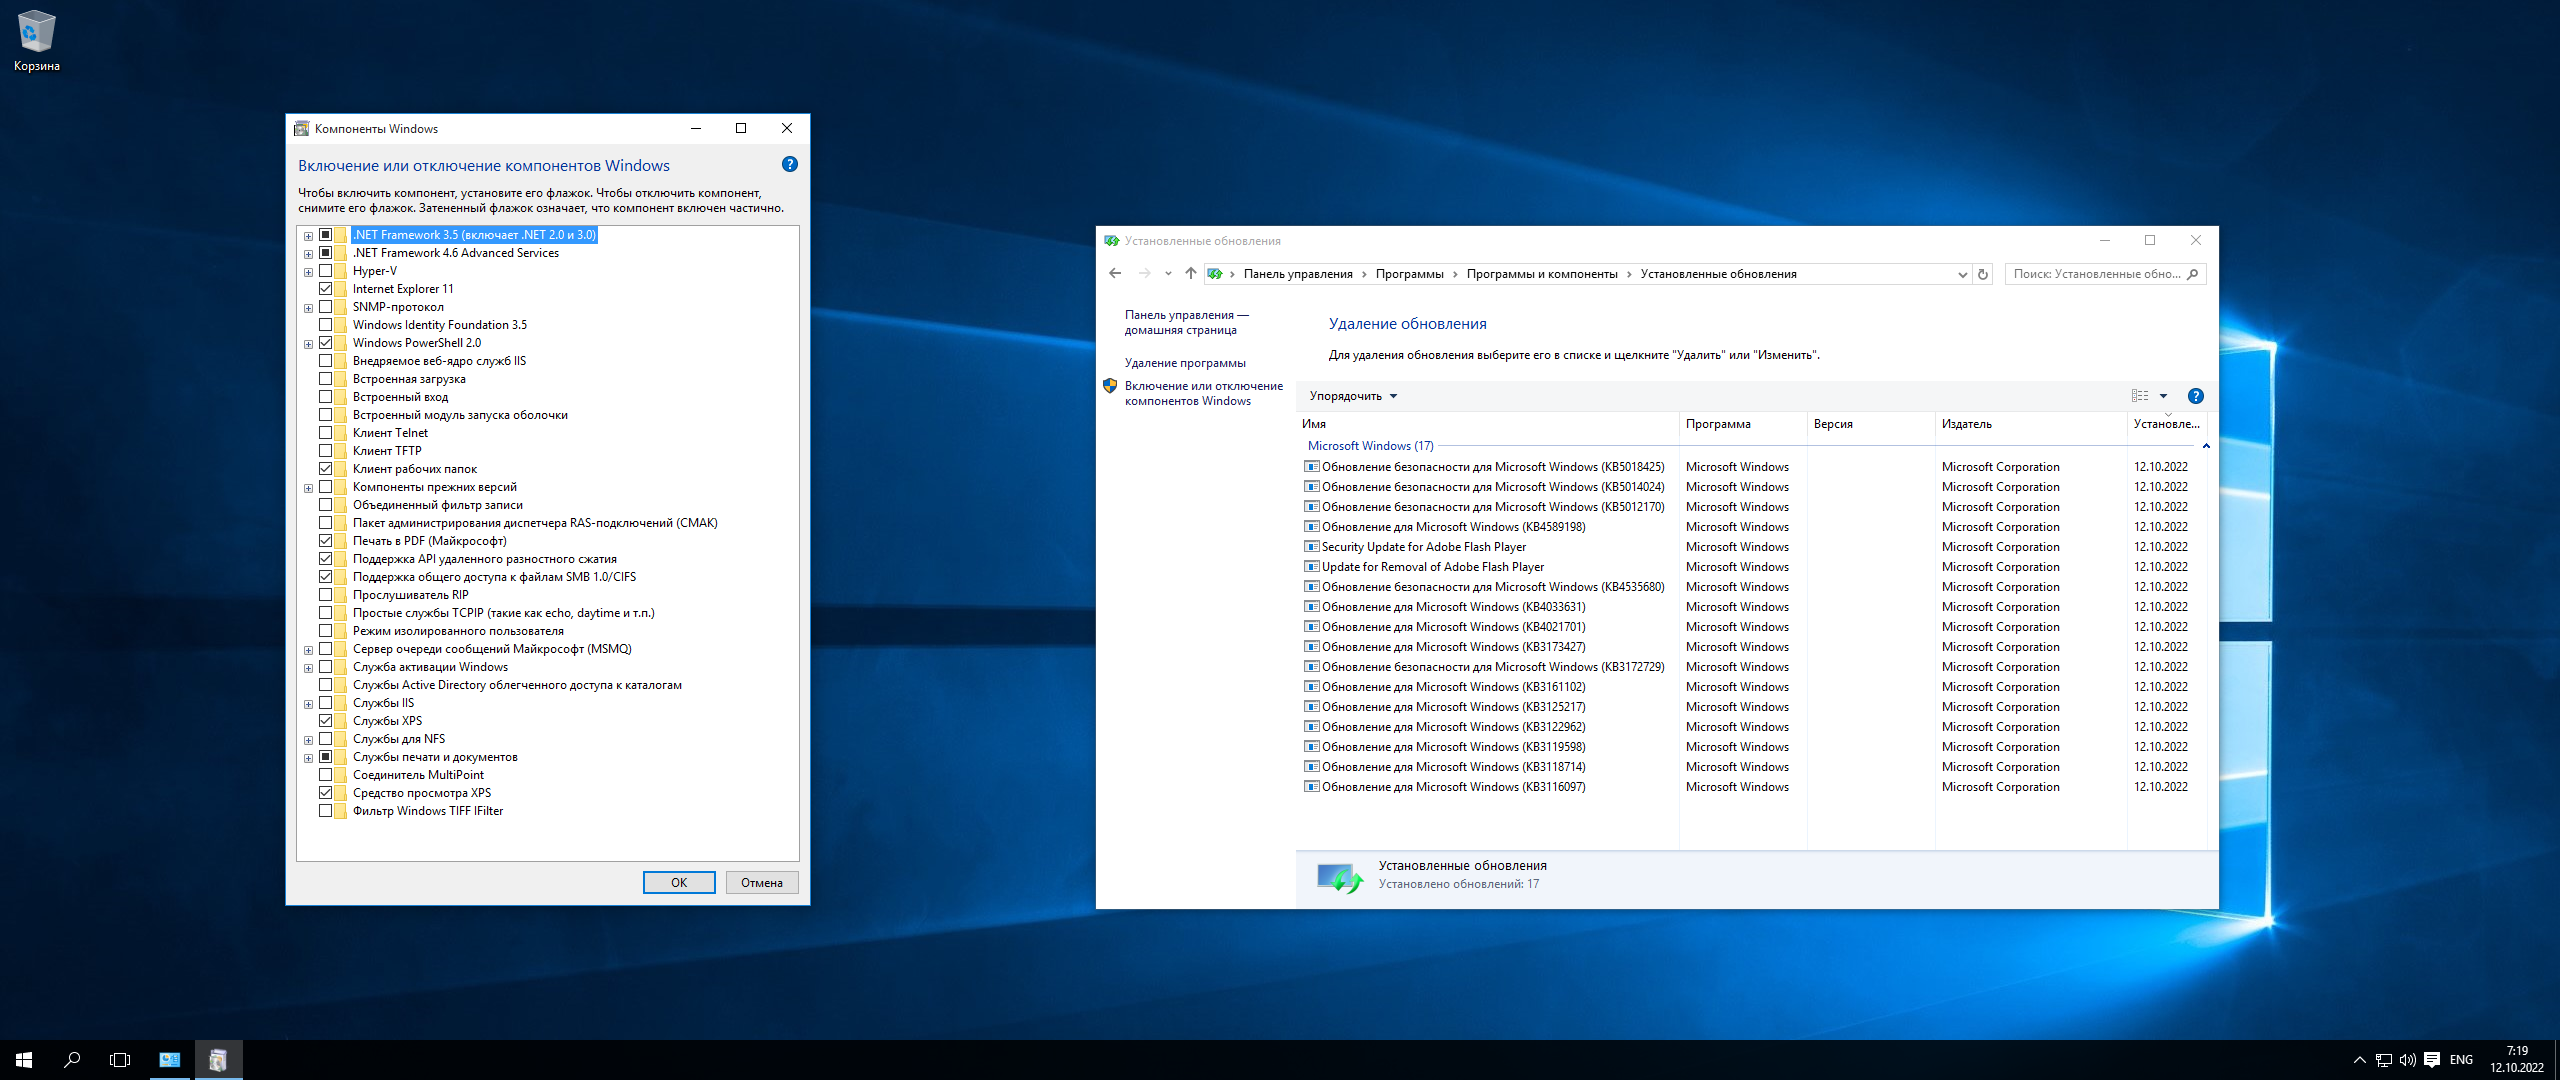Viewport: 2560px width, 1080px height.
Task: Click the ENG language indicator
Action: [2462, 1060]
